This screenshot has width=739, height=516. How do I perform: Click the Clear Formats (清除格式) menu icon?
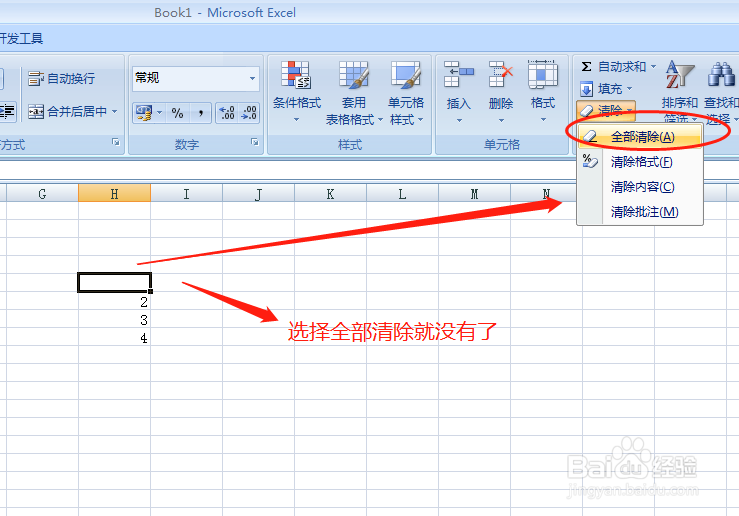click(590, 161)
